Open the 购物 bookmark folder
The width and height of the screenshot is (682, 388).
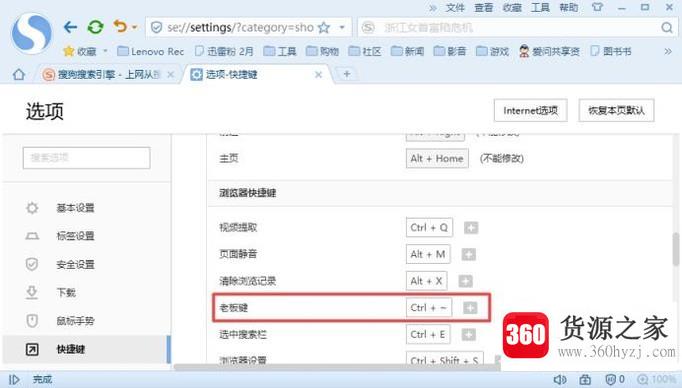coord(322,51)
